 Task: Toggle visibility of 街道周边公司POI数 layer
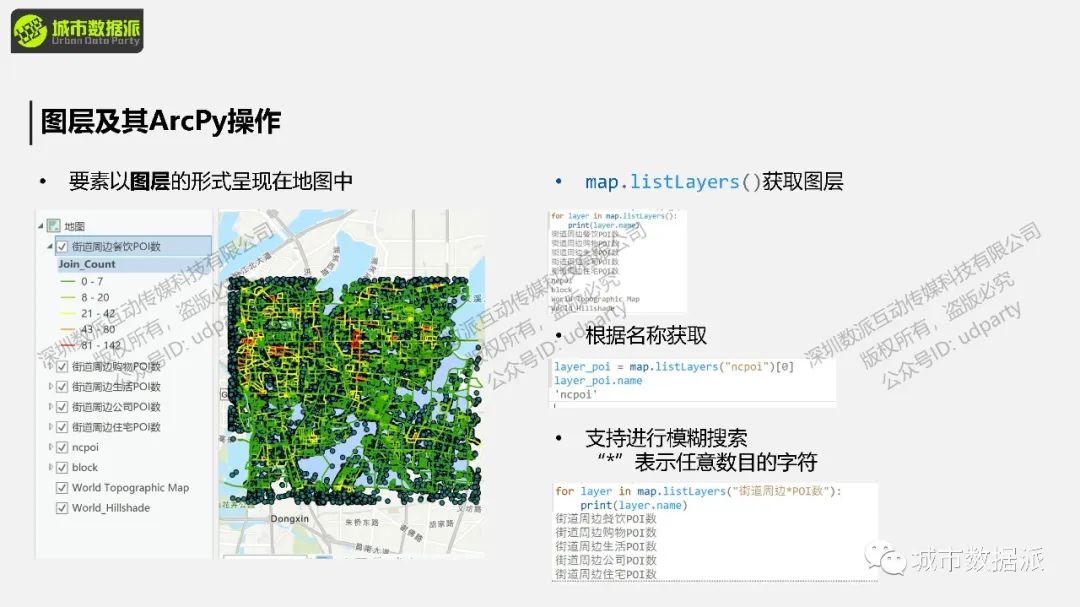[x=62, y=407]
